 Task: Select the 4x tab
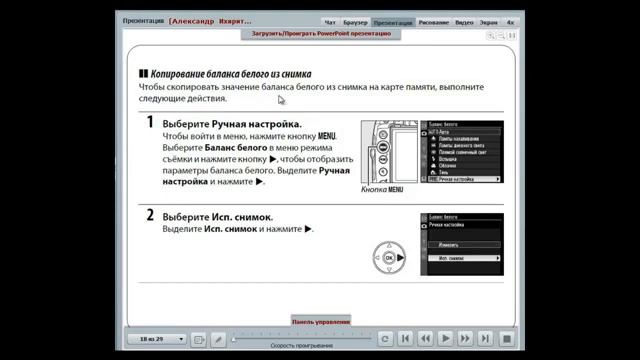[x=510, y=22]
